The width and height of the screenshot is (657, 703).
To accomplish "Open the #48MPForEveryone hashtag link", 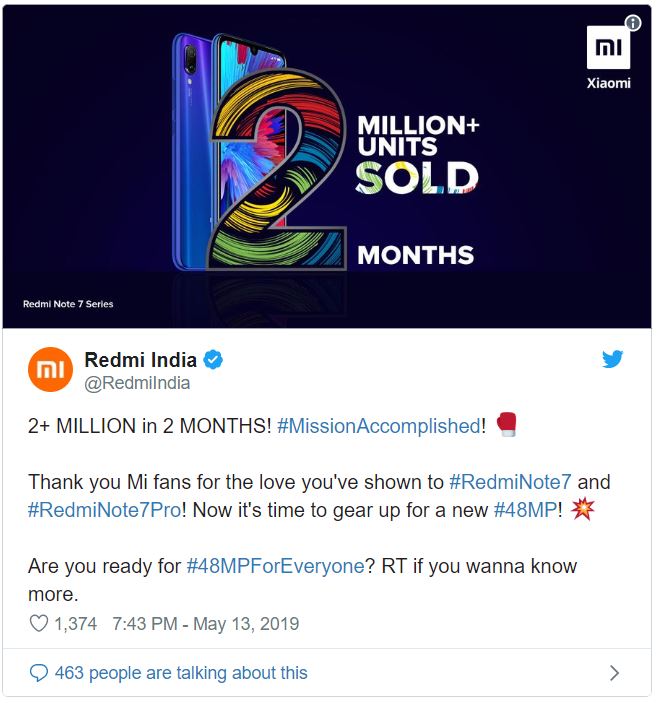I will tap(276, 566).
